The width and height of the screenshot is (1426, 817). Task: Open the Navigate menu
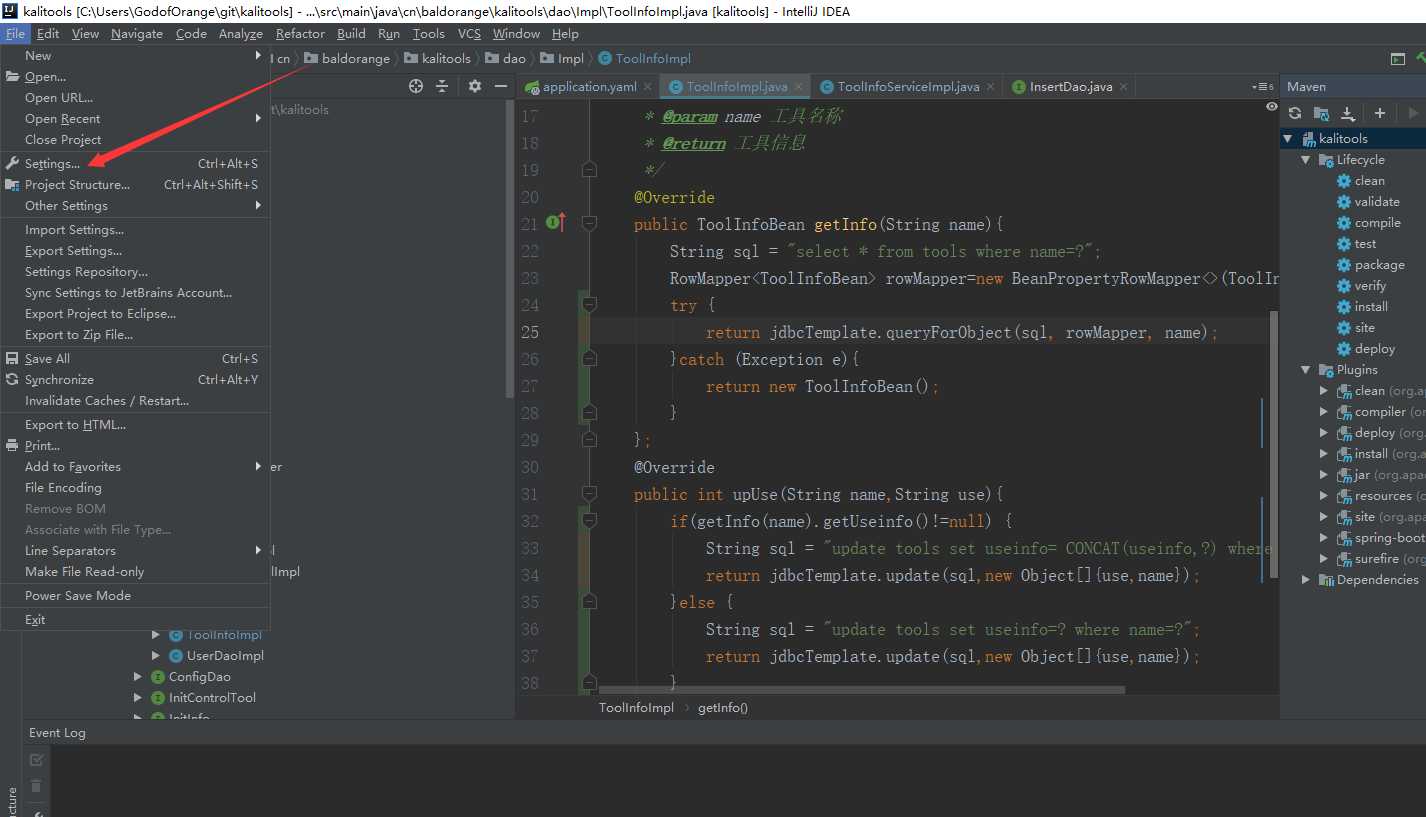click(137, 33)
